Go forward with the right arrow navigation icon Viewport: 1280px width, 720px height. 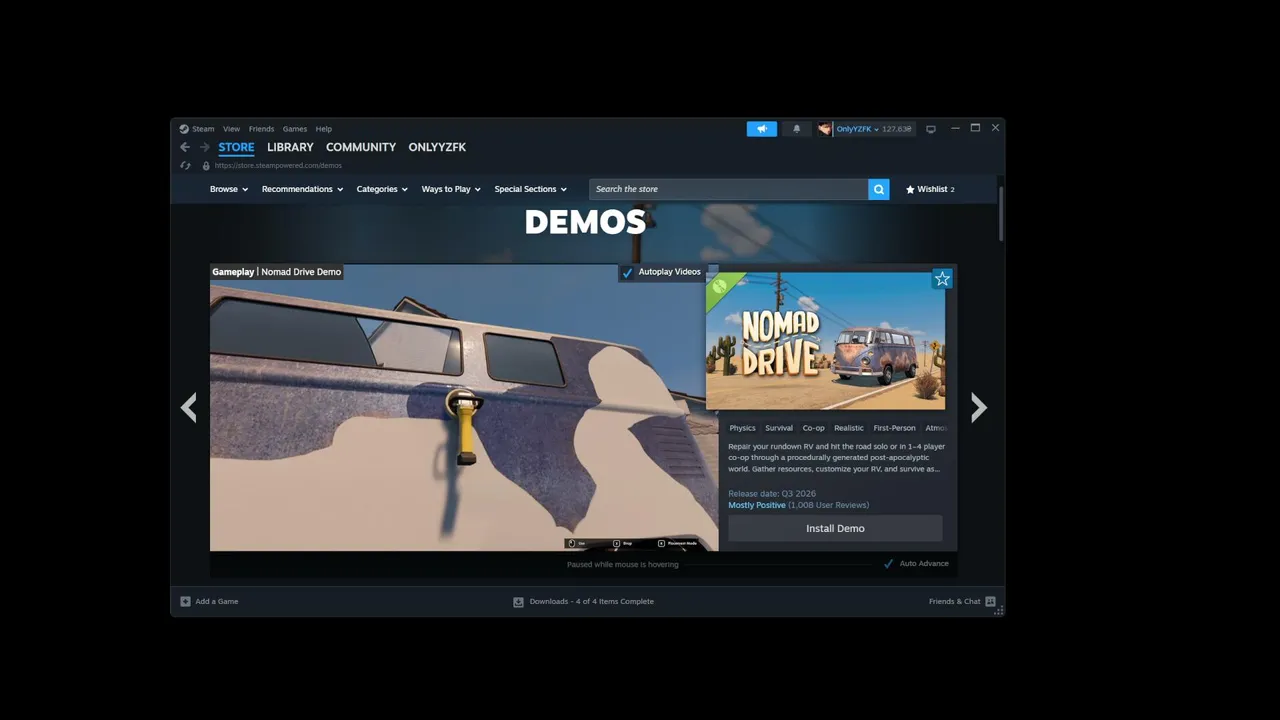(x=204, y=147)
